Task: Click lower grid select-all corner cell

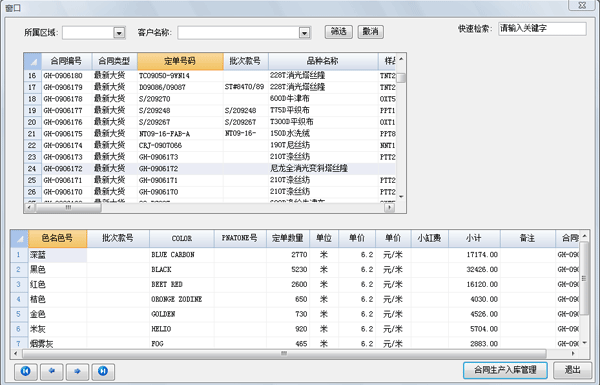Action: click(x=19, y=238)
